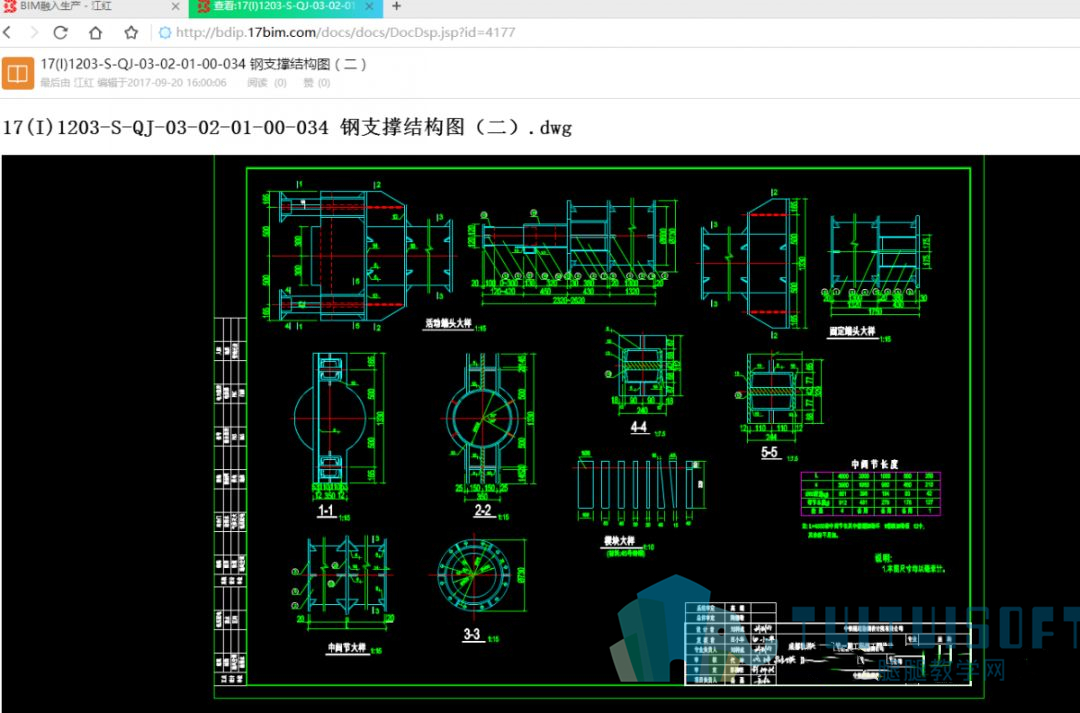Click the 说明 notes heading in drawing
This screenshot has width=1080, height=713.
pyautogui.click(x=883, y=557)
